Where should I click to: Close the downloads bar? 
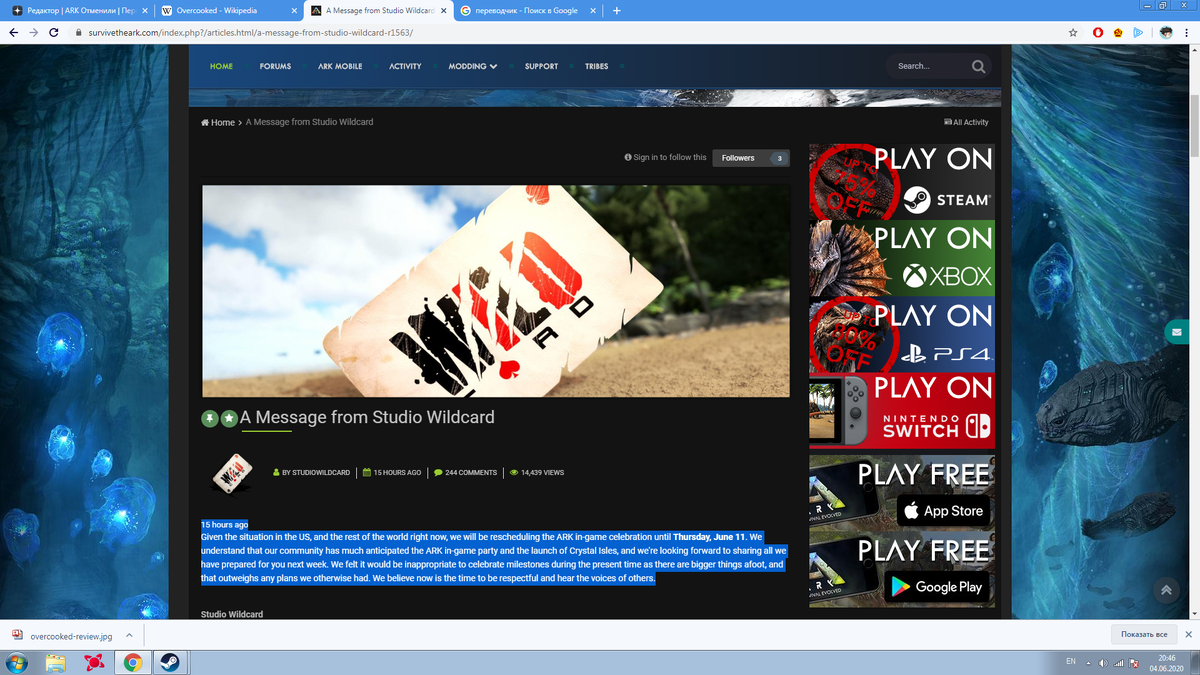[1188, 635]
